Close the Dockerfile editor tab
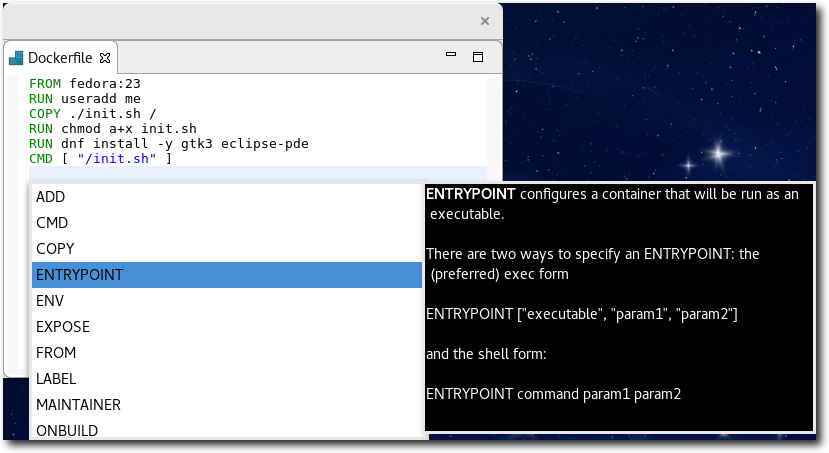The width and height of the screenshot is (829, 453). pos(105,57)
